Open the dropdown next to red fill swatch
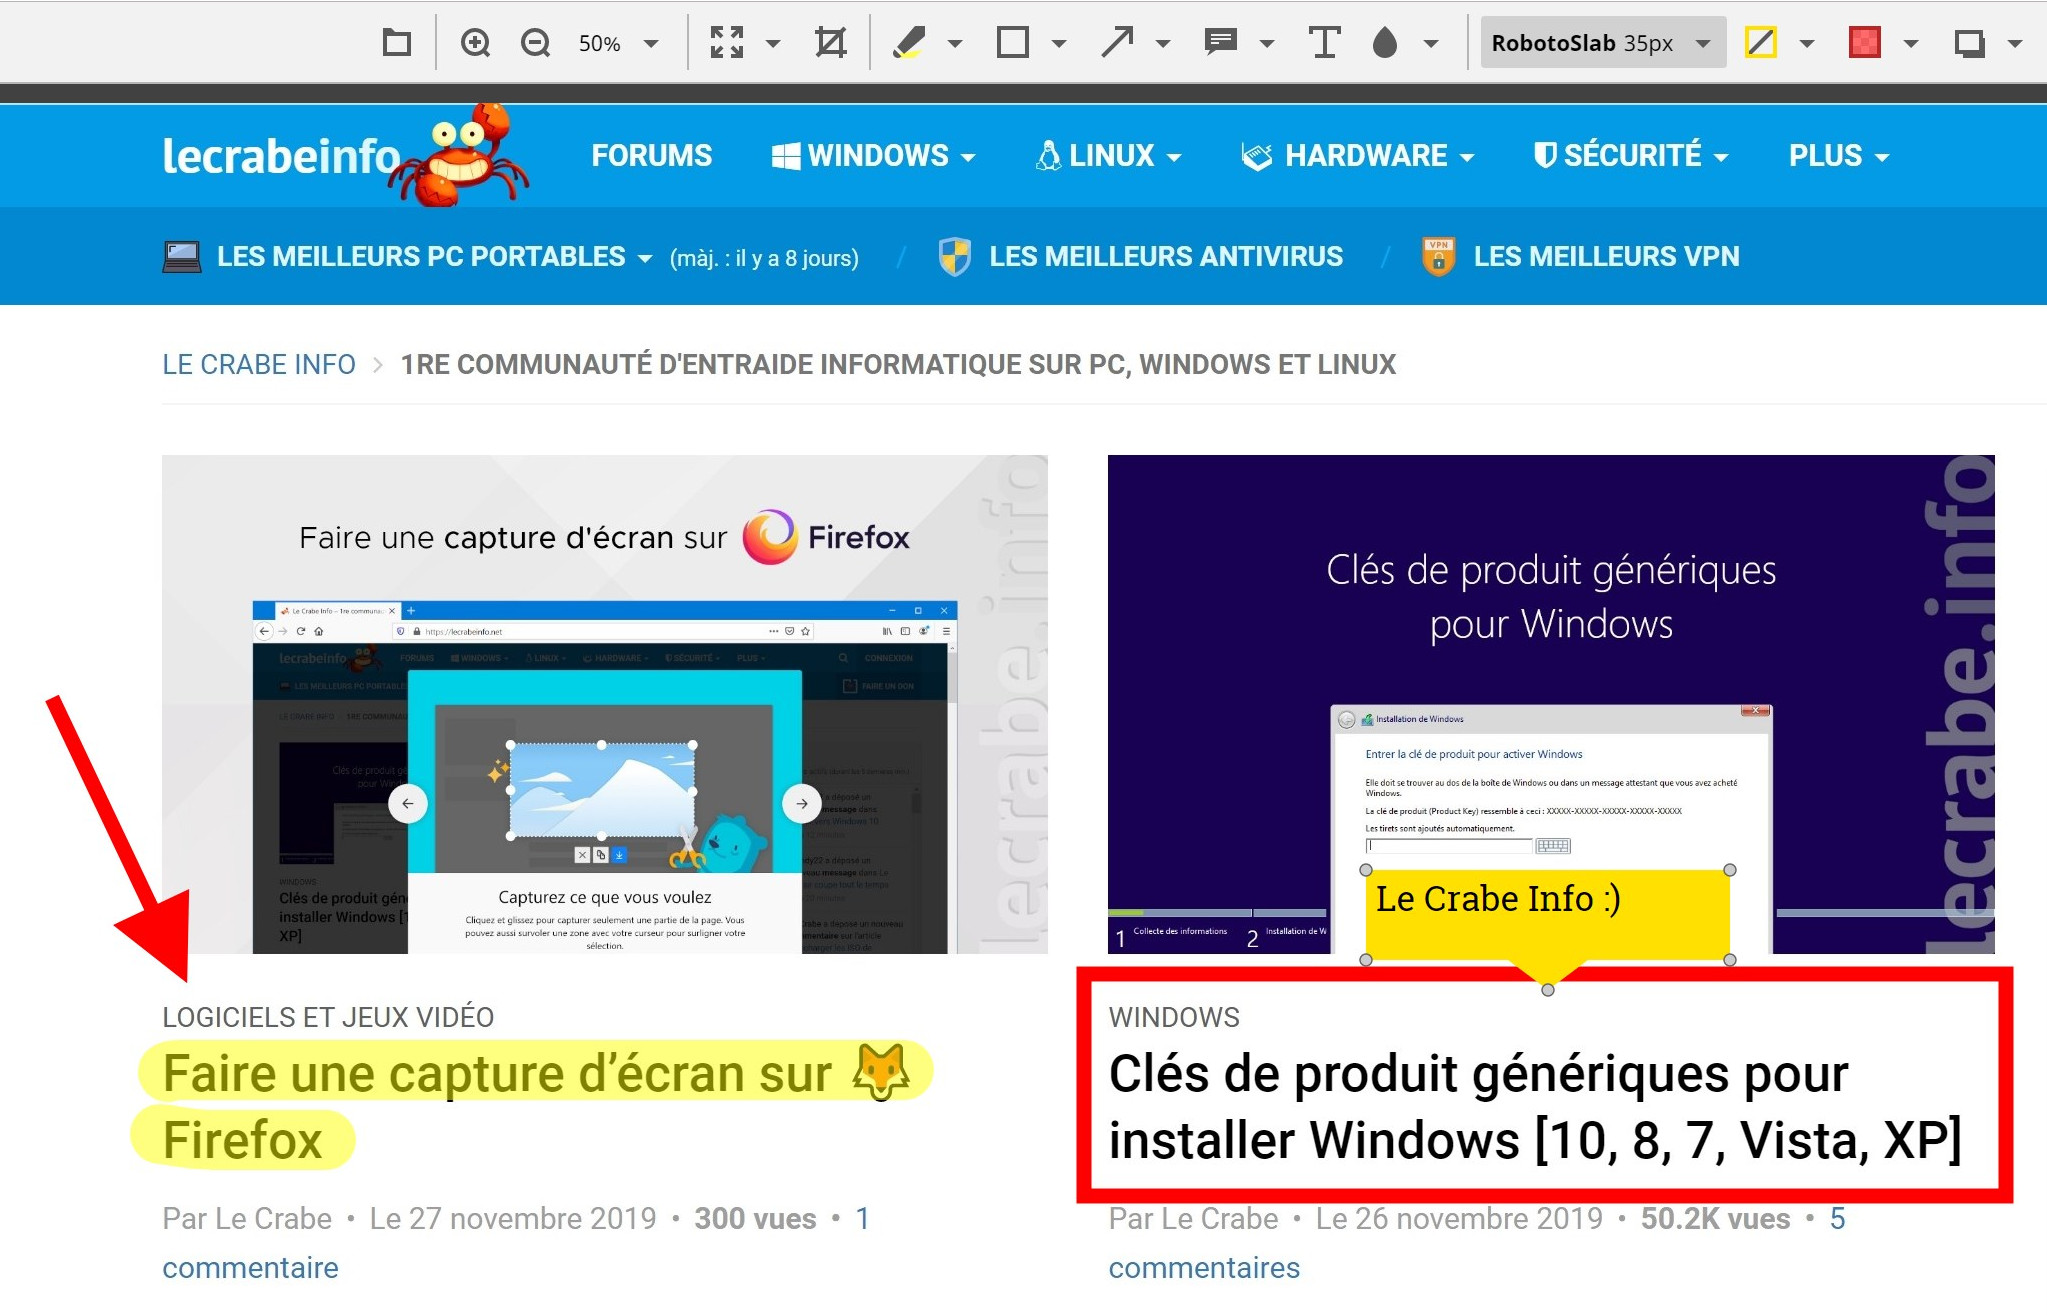2047x1316 pixels. pyautogui.click(x=1910, y=43)
